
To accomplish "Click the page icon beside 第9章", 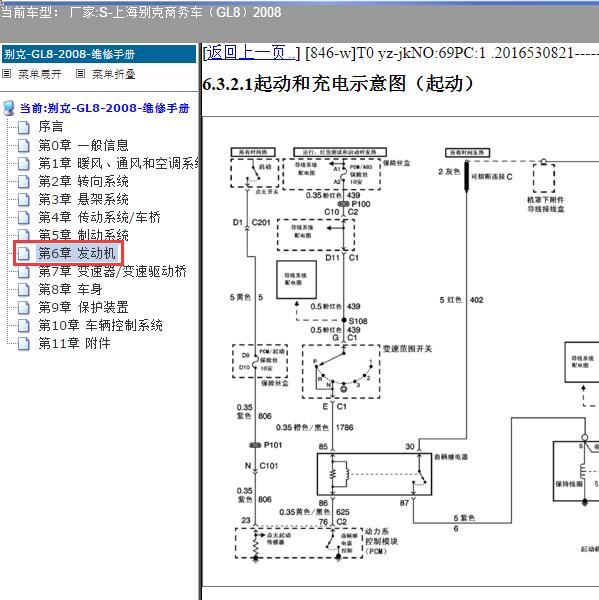I will (x=24, y=308).
